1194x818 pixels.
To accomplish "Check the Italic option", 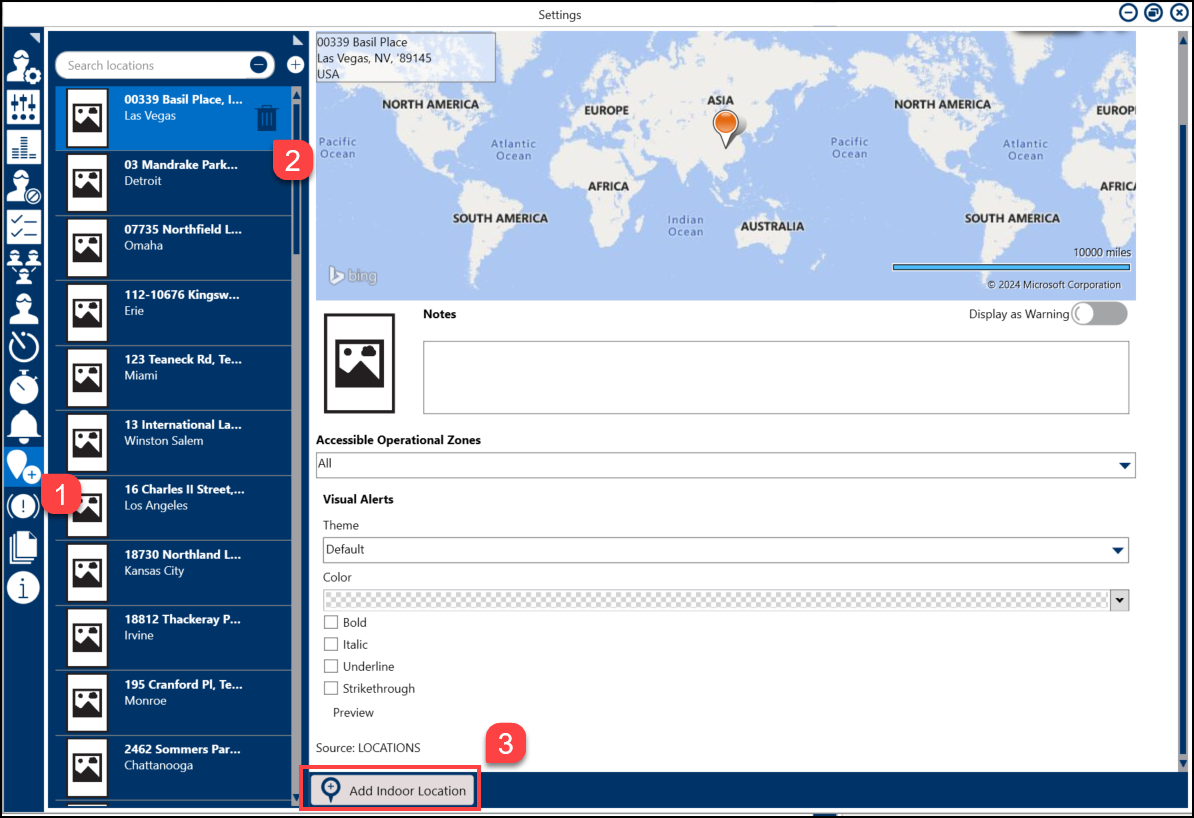I will [331, 644].
